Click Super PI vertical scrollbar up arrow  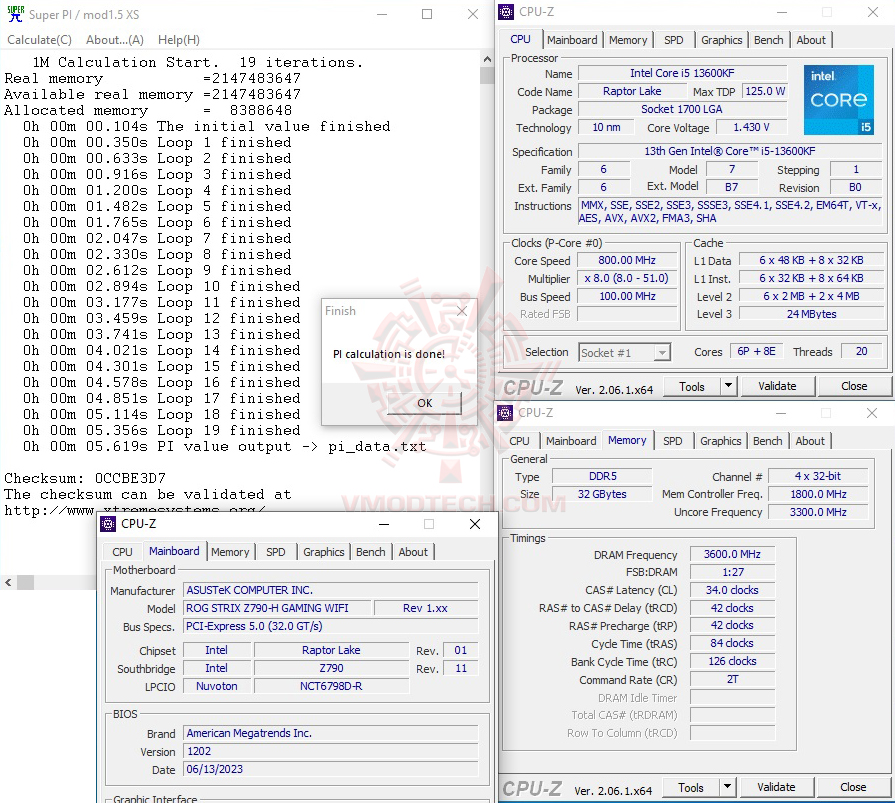click(487, 59)
